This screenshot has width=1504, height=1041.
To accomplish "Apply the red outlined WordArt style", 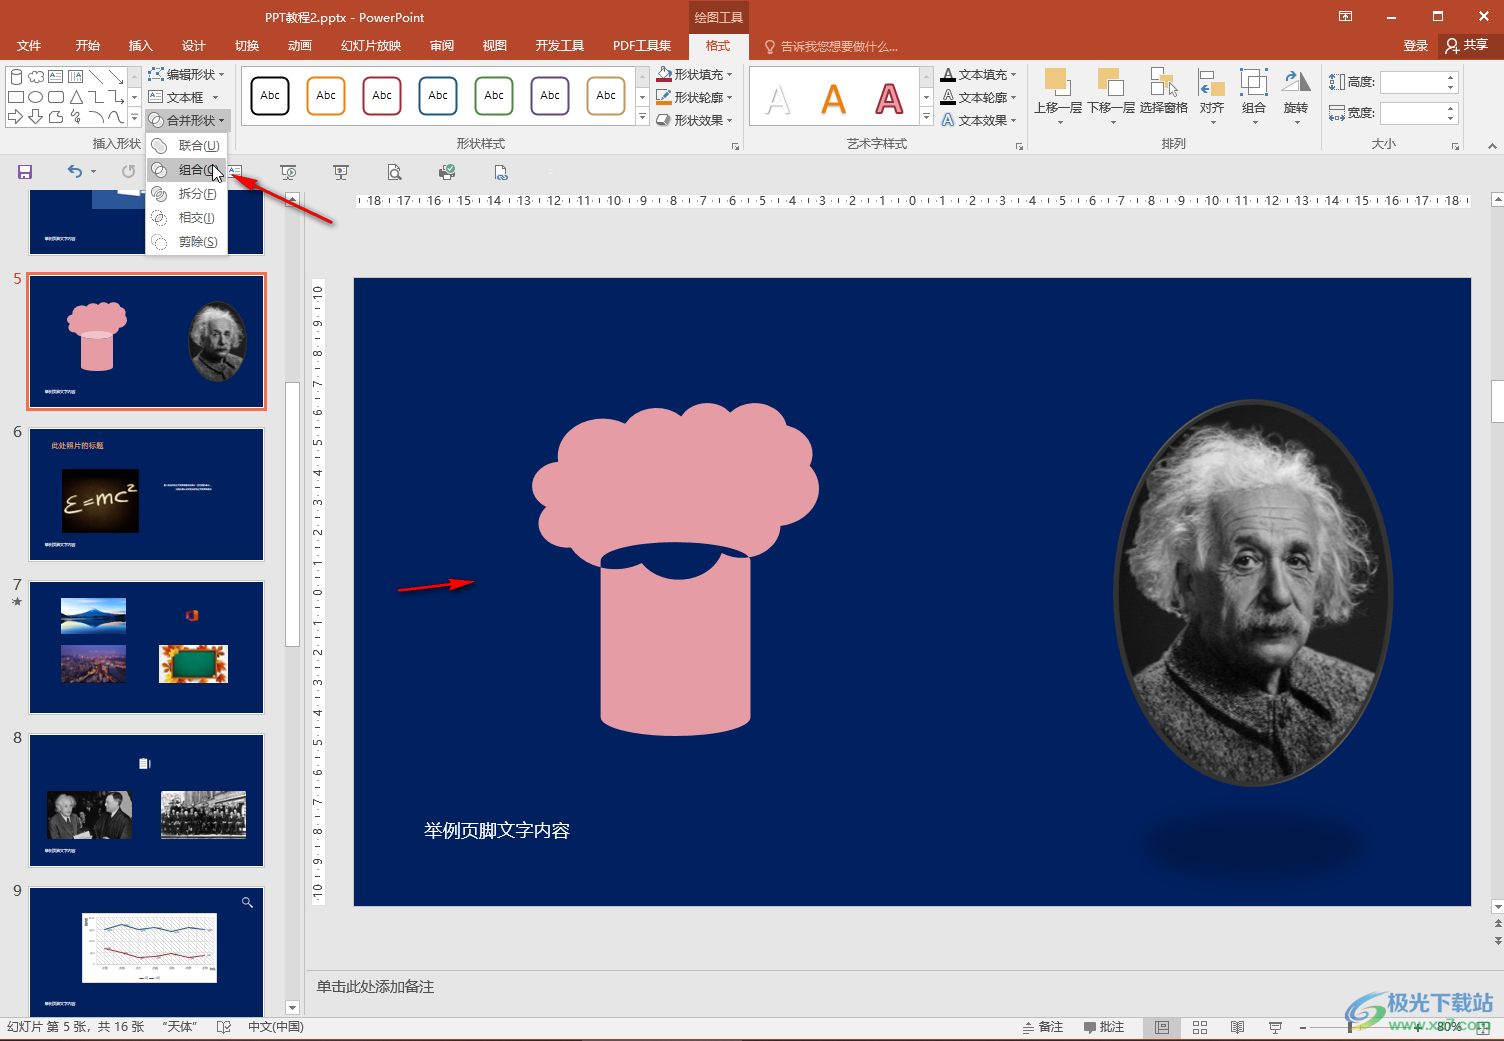I will click(x=889, y=98).
